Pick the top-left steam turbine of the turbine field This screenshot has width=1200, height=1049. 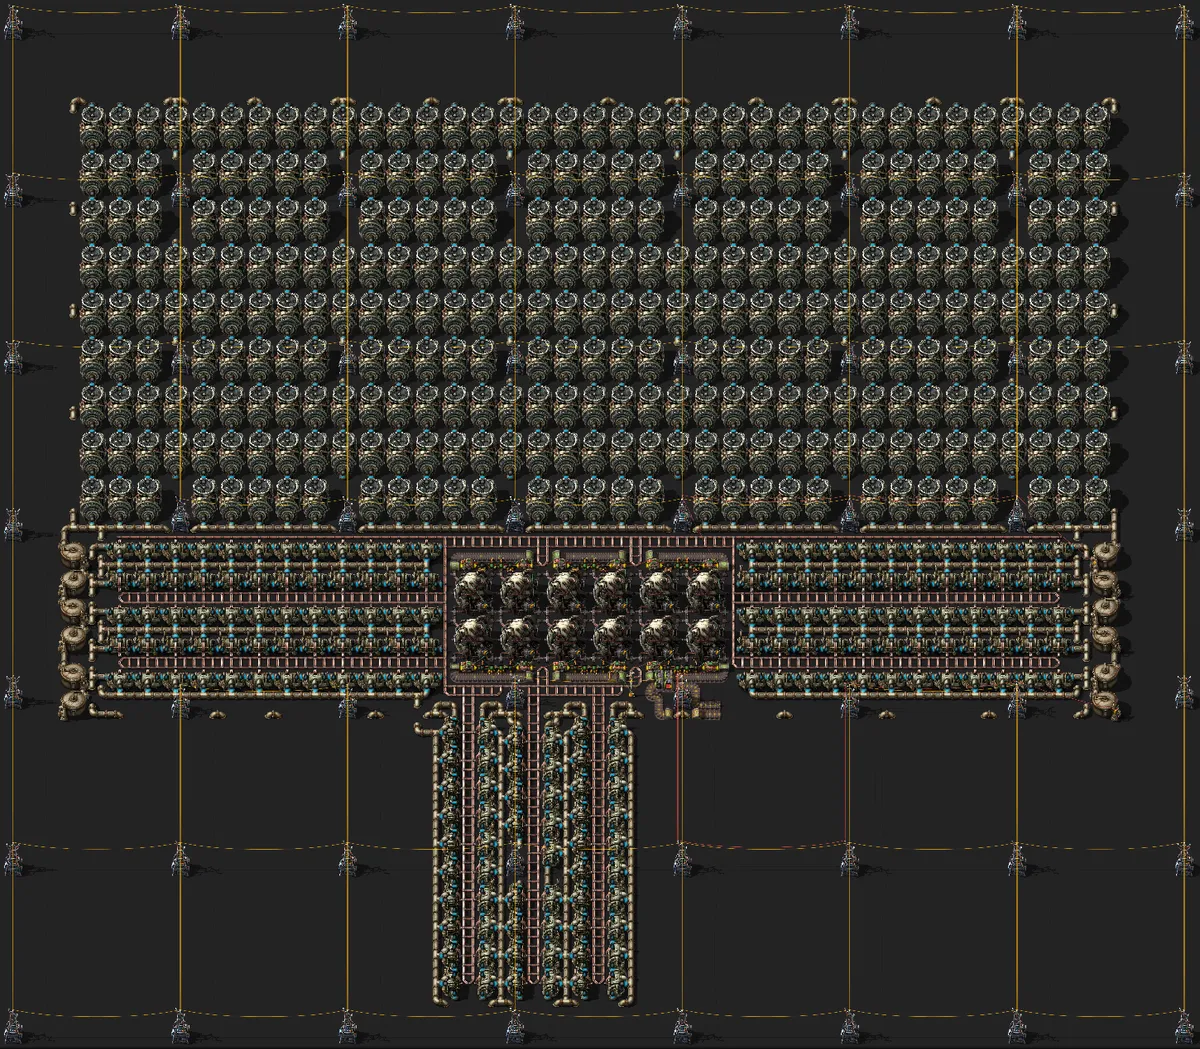pos(92,127)
